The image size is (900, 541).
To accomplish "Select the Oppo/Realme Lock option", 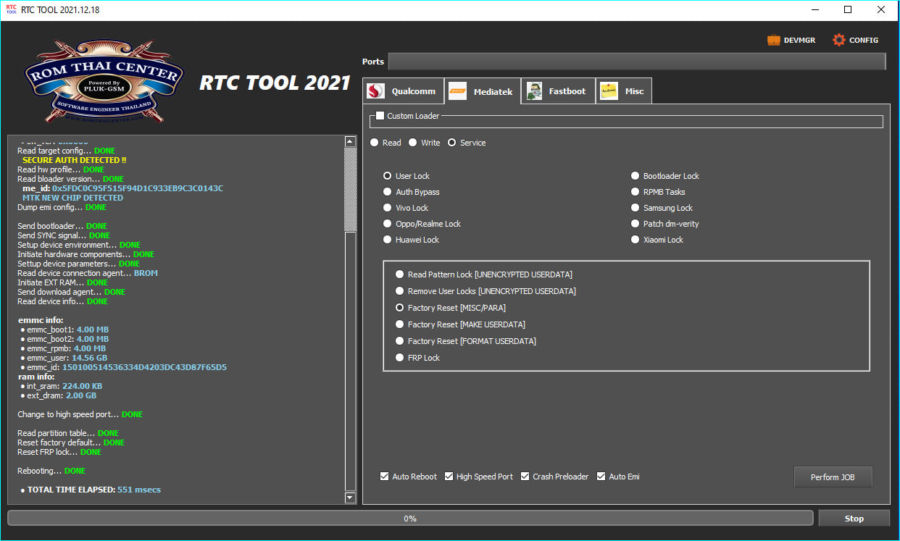I will (x=387, y=224).
